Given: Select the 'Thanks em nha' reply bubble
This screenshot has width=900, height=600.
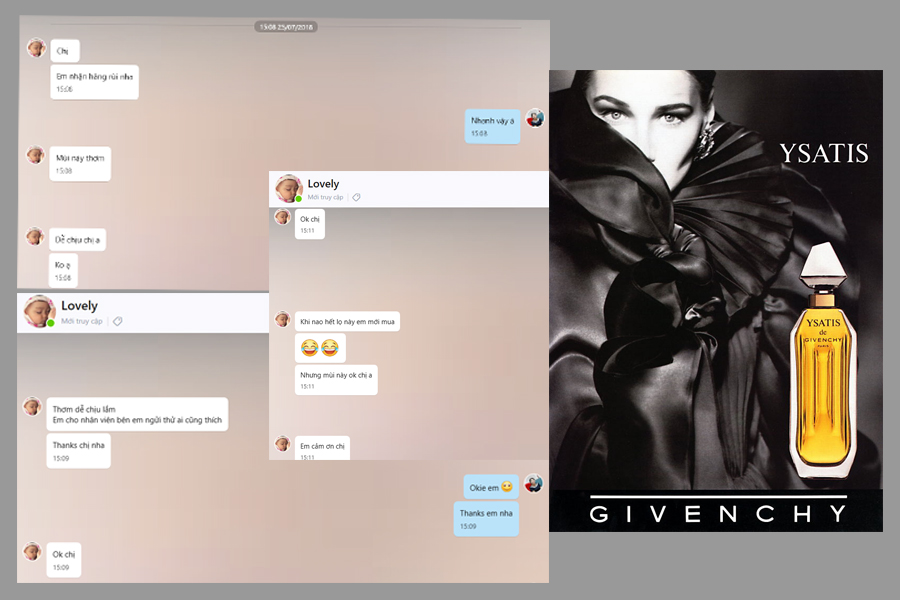Looking at the screenshot, I should (x=486, y=519).
